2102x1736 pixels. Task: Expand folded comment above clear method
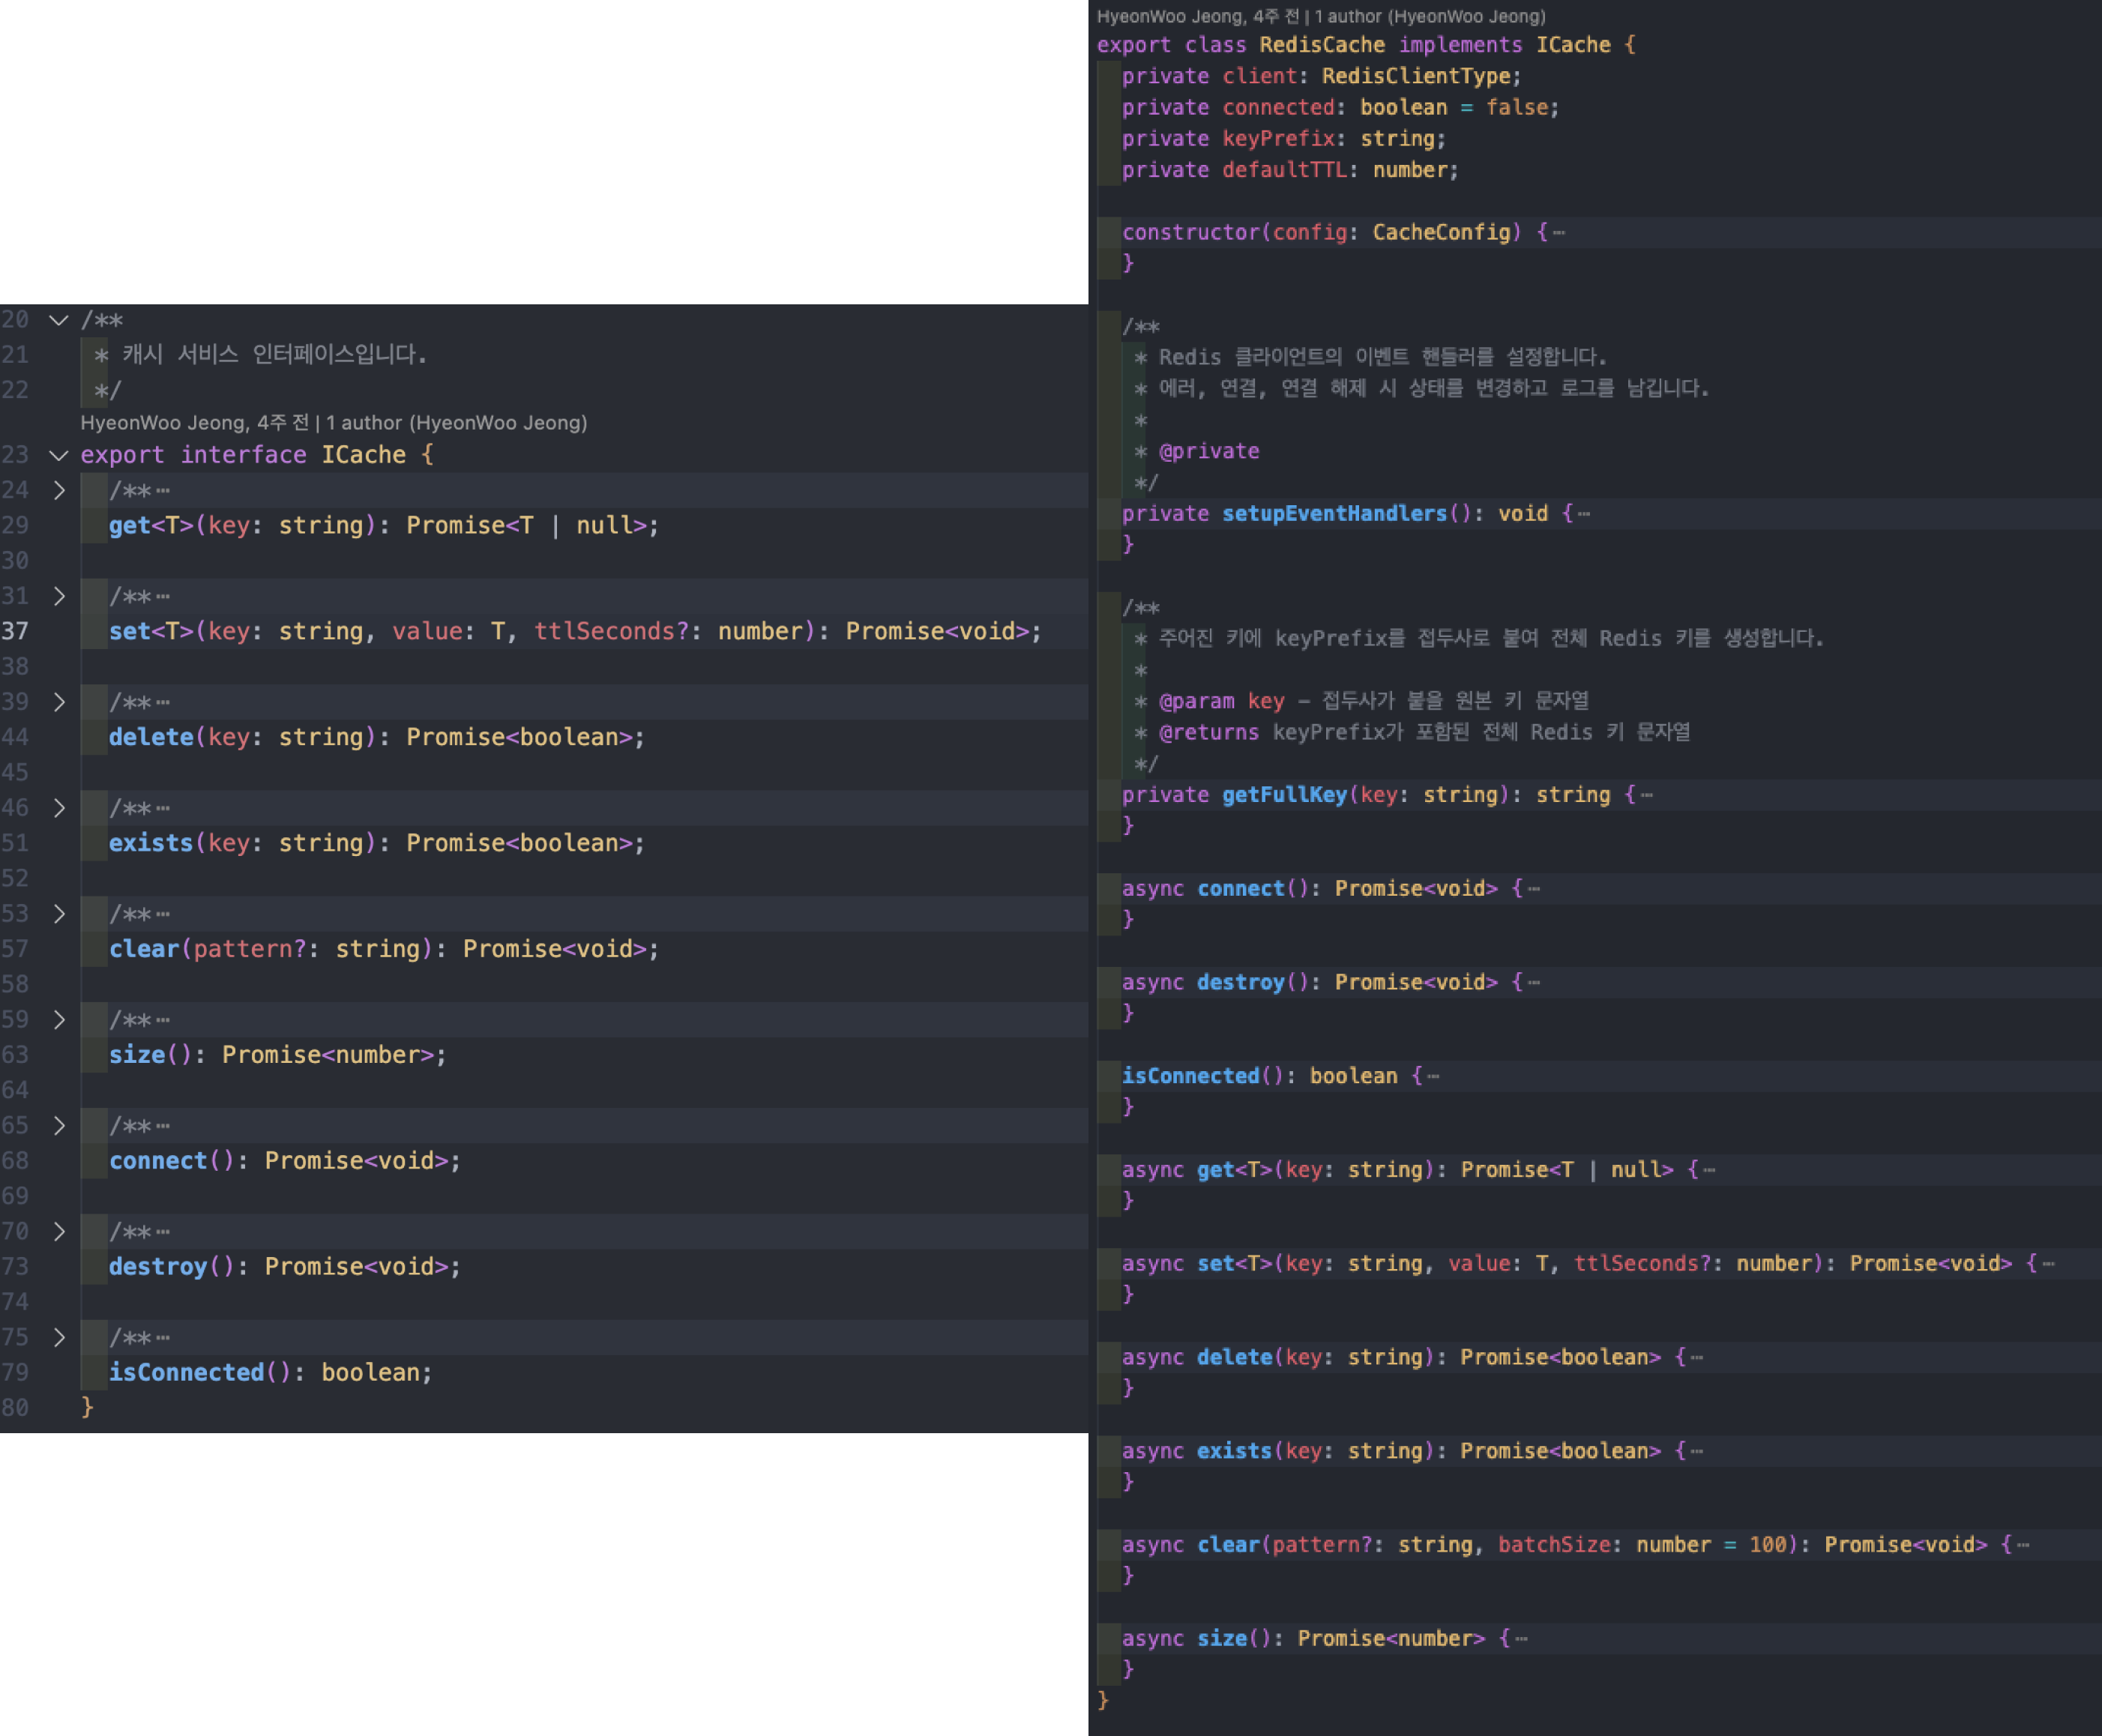pyautogui.click(x=59, y=915)
